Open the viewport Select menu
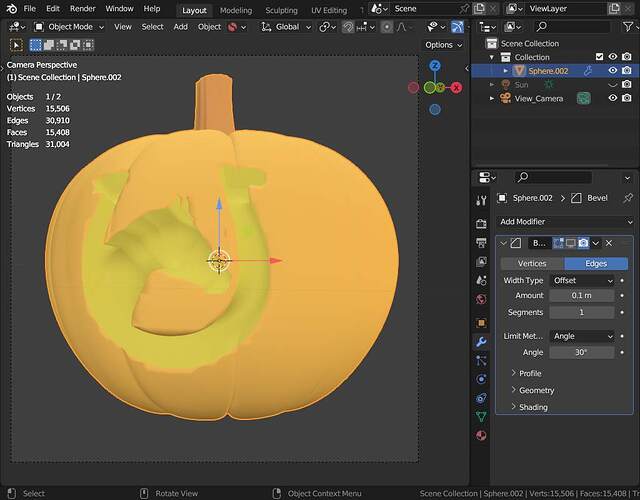Screen dimensions: 640x500 tap(152, 27)
